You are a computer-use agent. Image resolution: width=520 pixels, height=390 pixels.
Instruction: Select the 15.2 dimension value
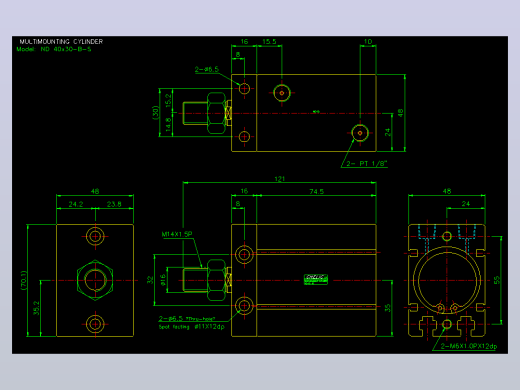pos(168,100)
